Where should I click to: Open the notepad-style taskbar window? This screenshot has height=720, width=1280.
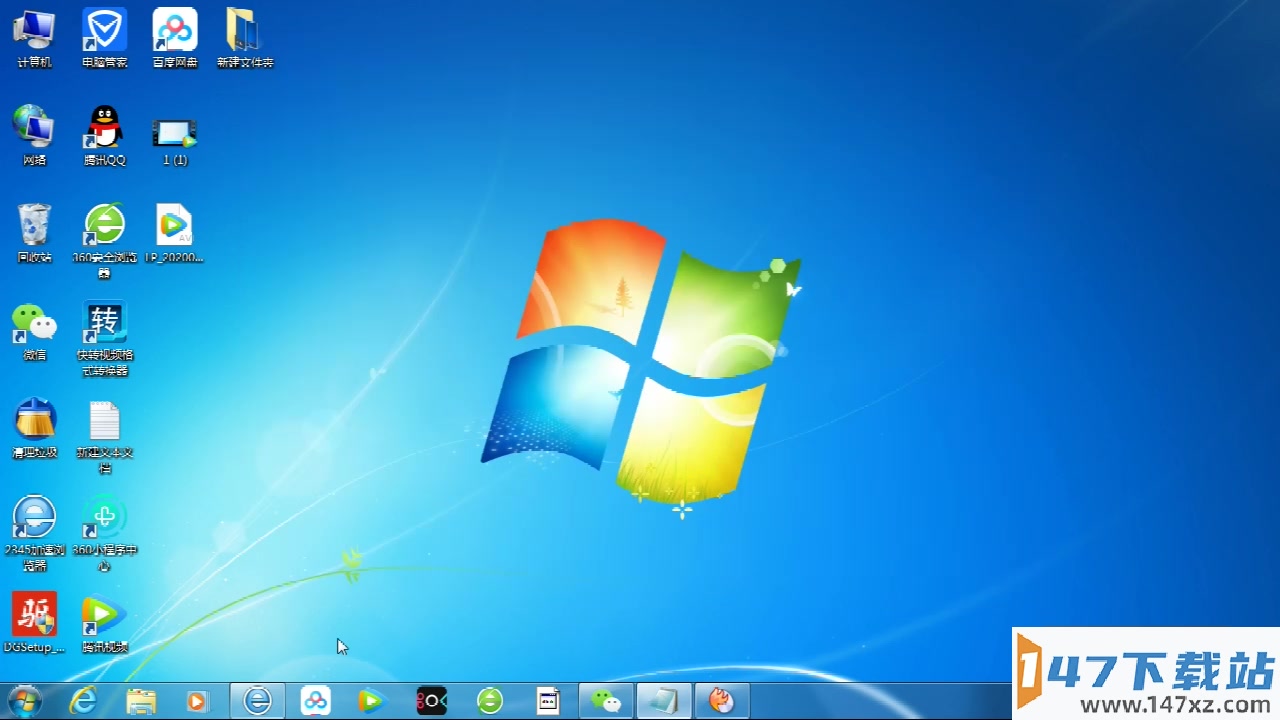[664, 701]
